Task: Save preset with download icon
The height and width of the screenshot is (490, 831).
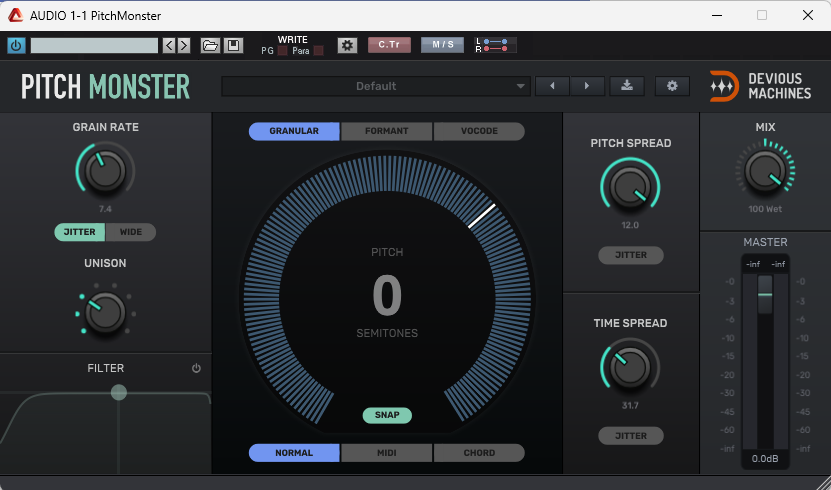Action: tap(627, 86)
